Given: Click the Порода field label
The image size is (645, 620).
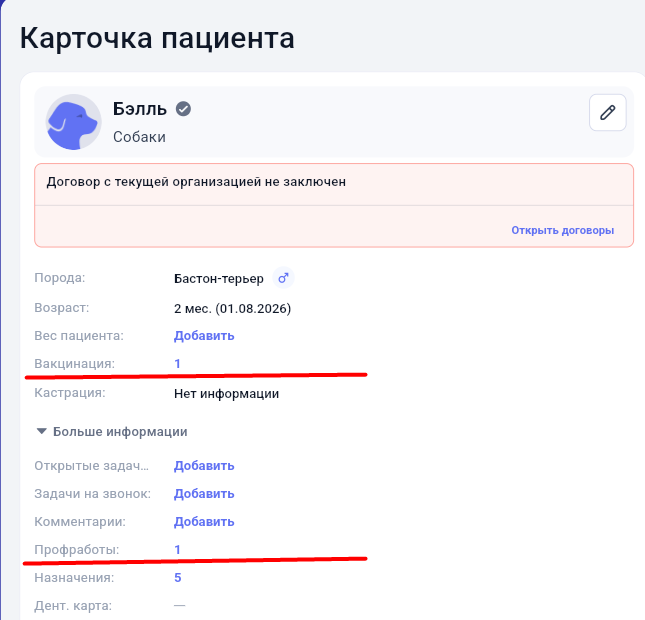Looking at the screenshot, I should click(x=60, y=278).
